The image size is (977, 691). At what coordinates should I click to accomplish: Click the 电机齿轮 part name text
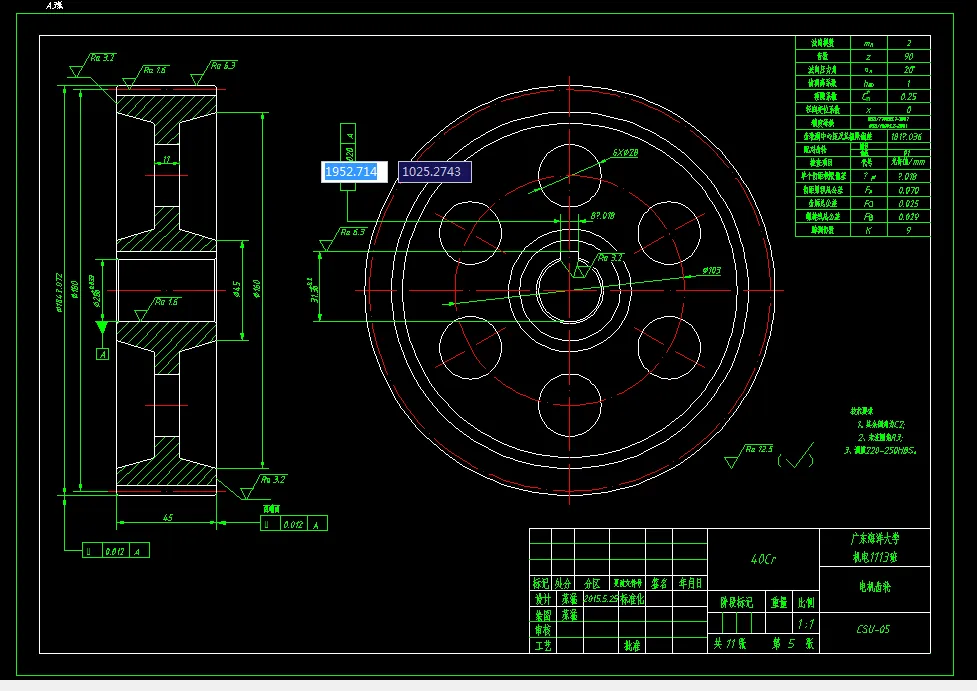click(875, 586)
